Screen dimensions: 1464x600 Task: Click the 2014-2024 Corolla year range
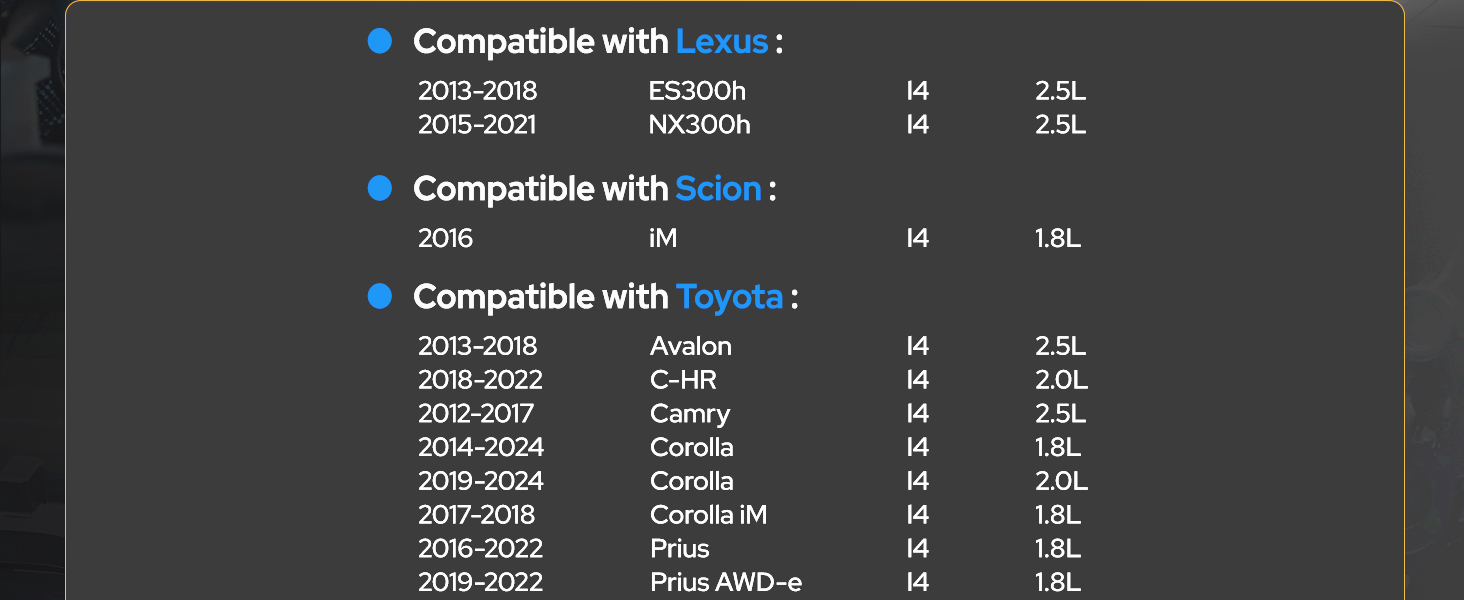coord(481,448)
